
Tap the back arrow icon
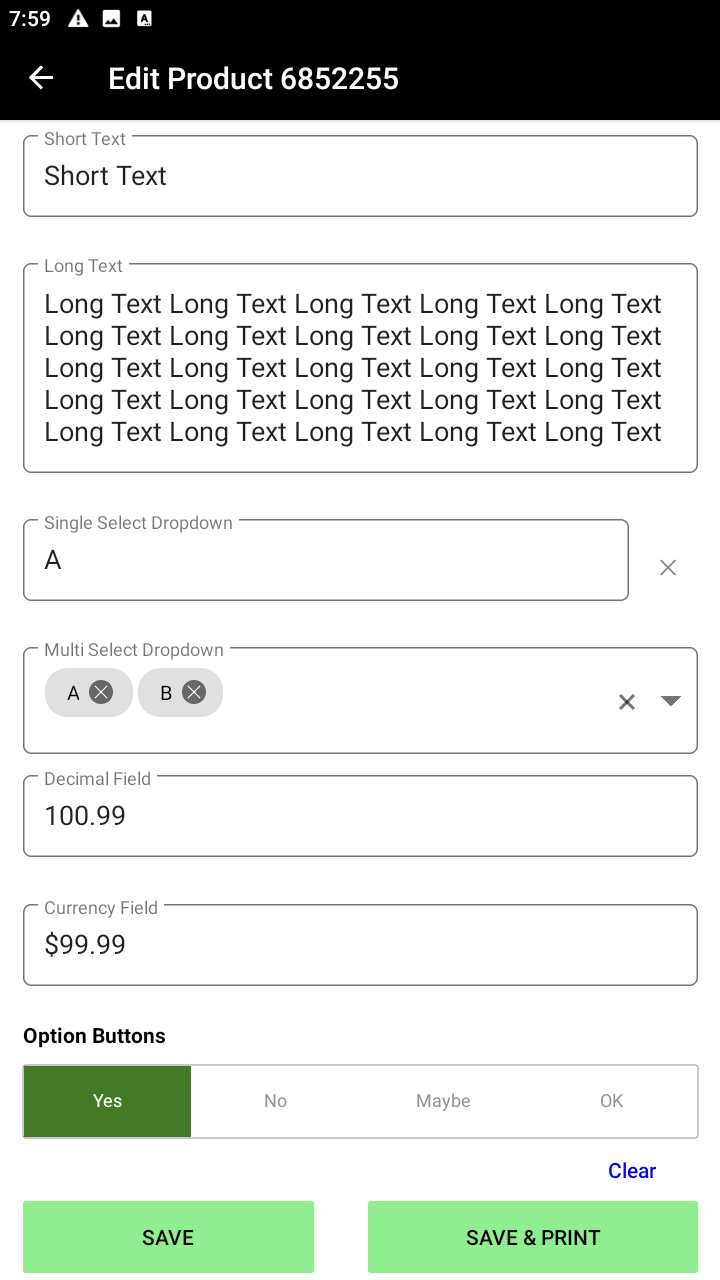[41, 78]
